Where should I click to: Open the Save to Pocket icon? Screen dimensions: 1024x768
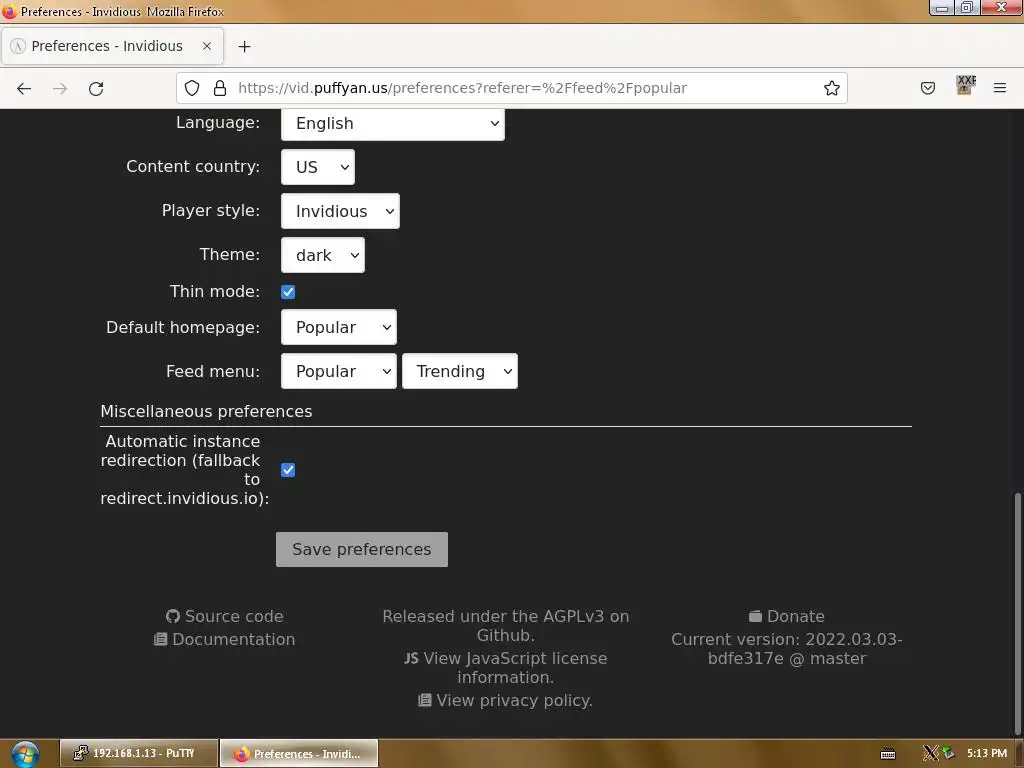click(927, 88)
